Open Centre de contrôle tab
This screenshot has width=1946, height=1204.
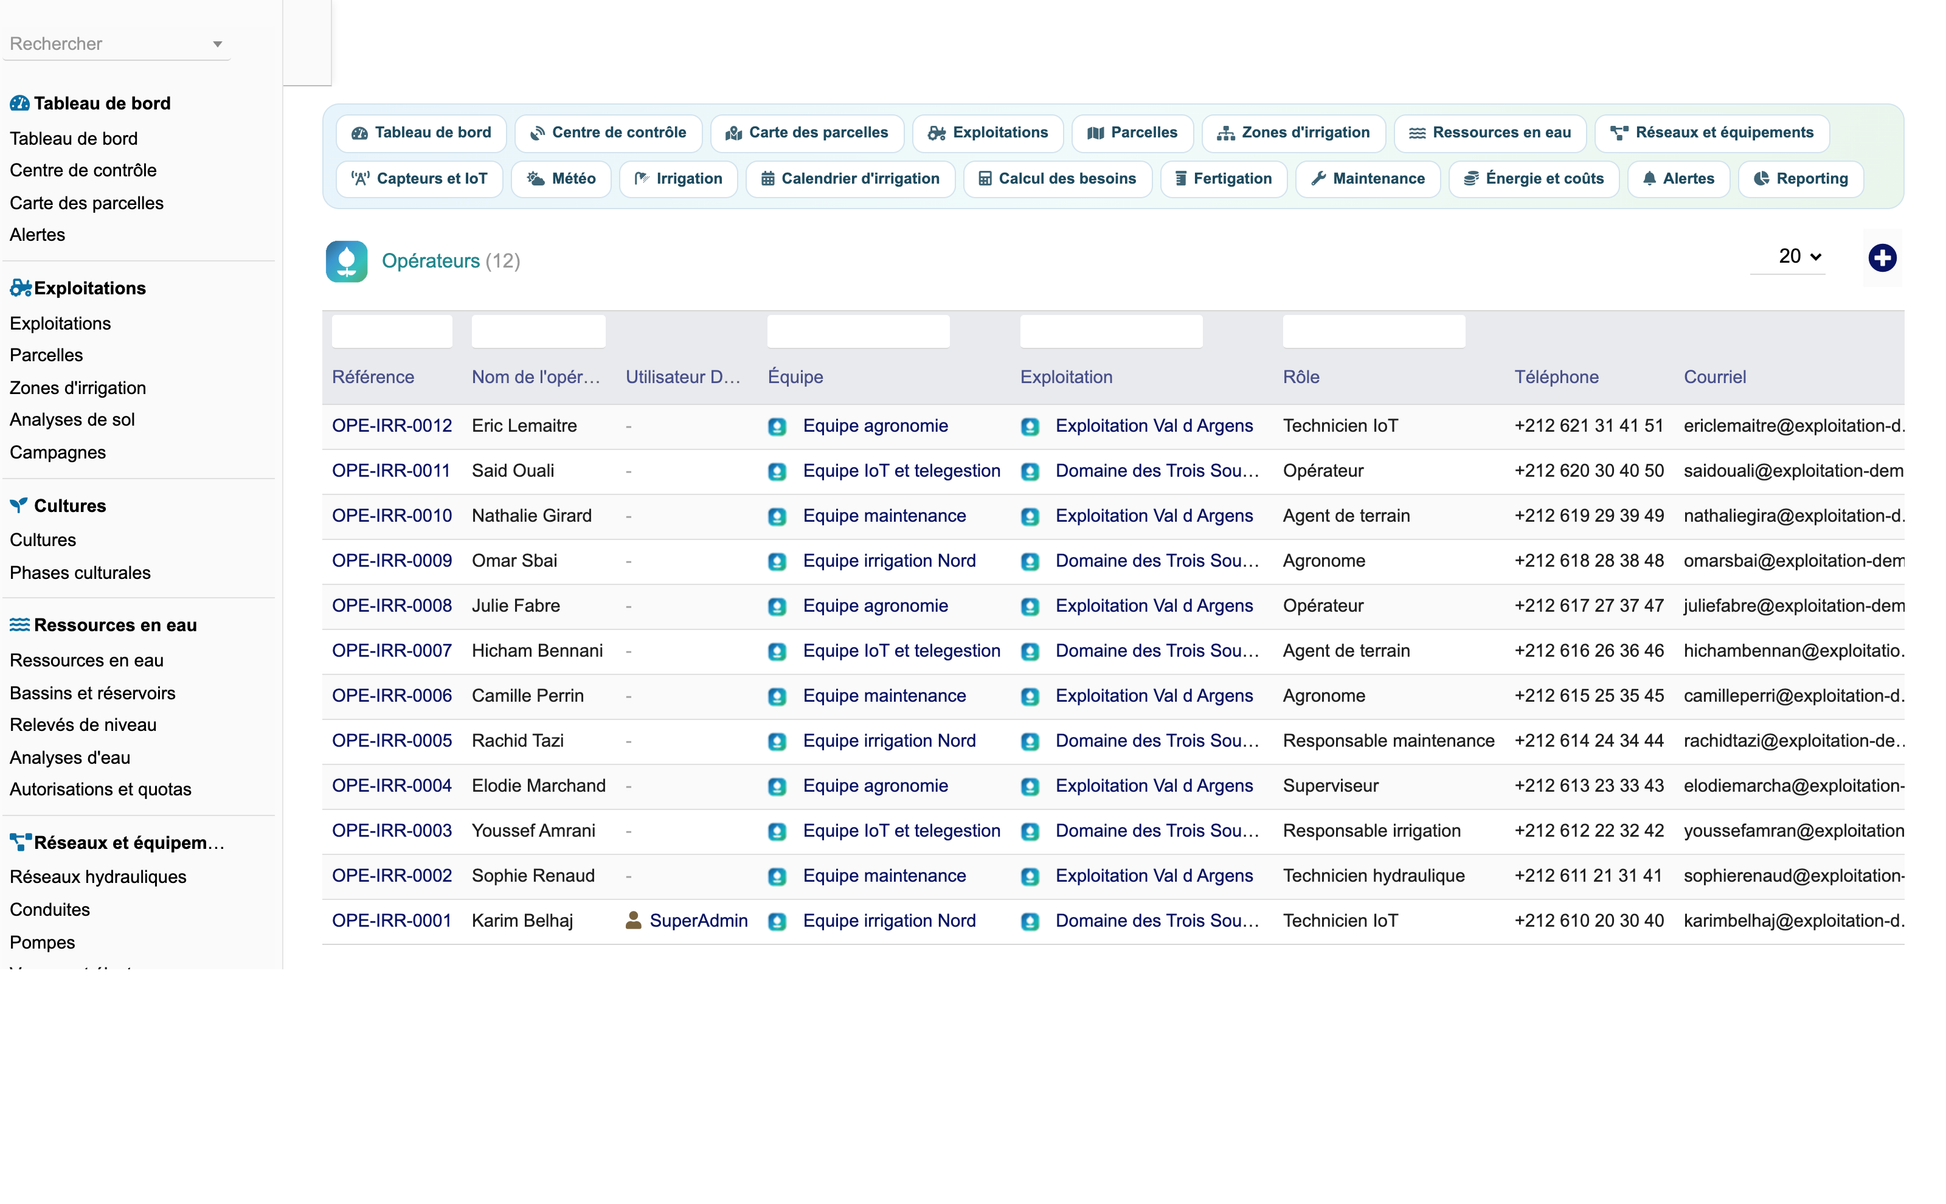pyautogui.click(x=608, y=133)
